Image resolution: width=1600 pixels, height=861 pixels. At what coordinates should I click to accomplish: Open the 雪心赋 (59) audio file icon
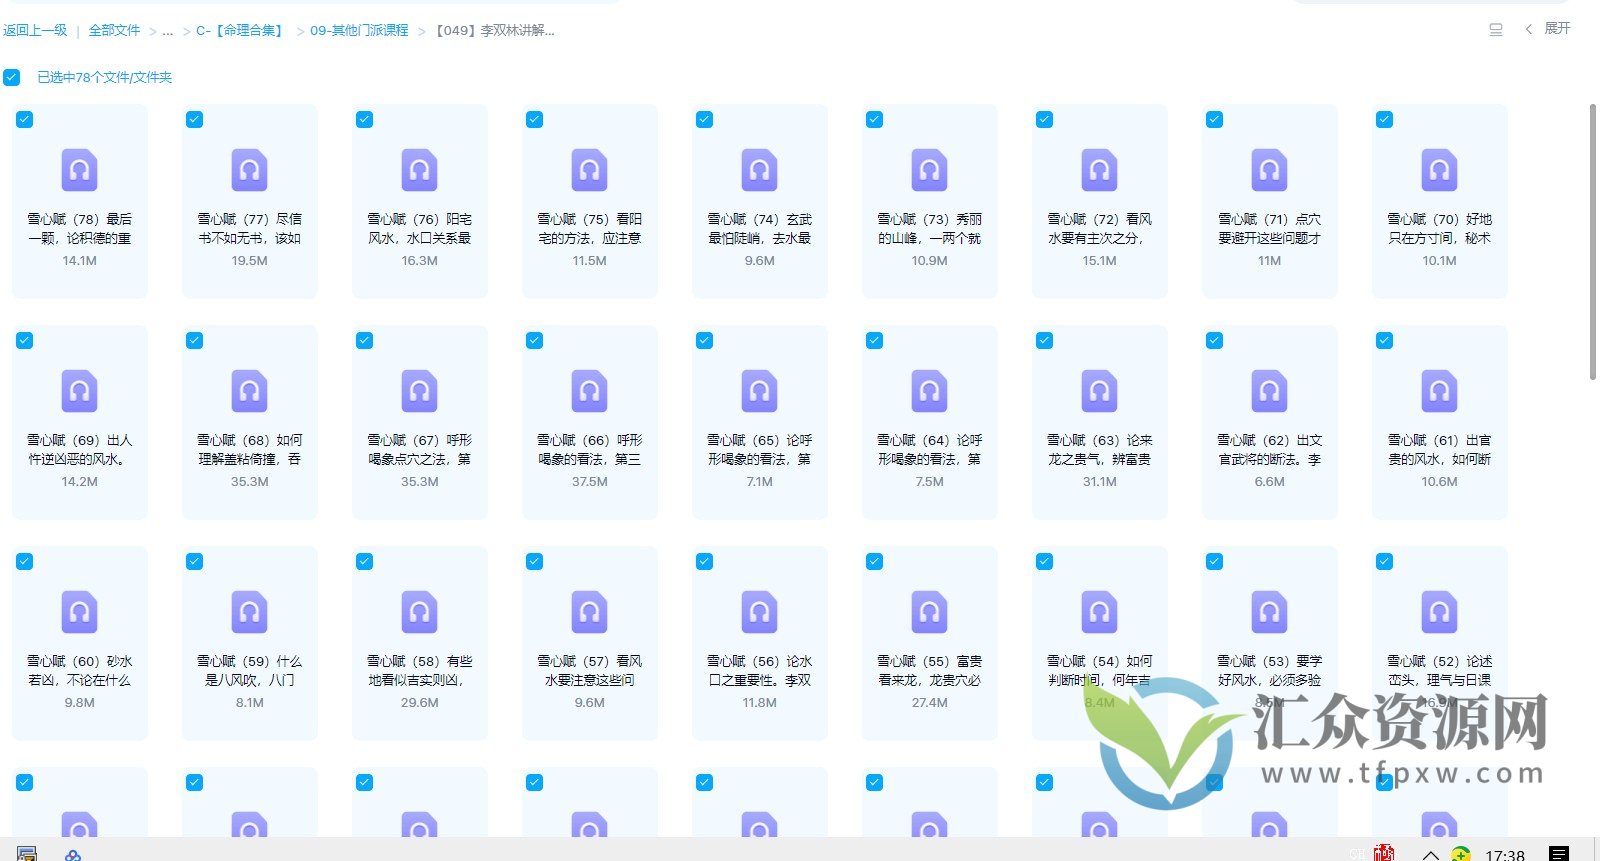pos(249,612)
